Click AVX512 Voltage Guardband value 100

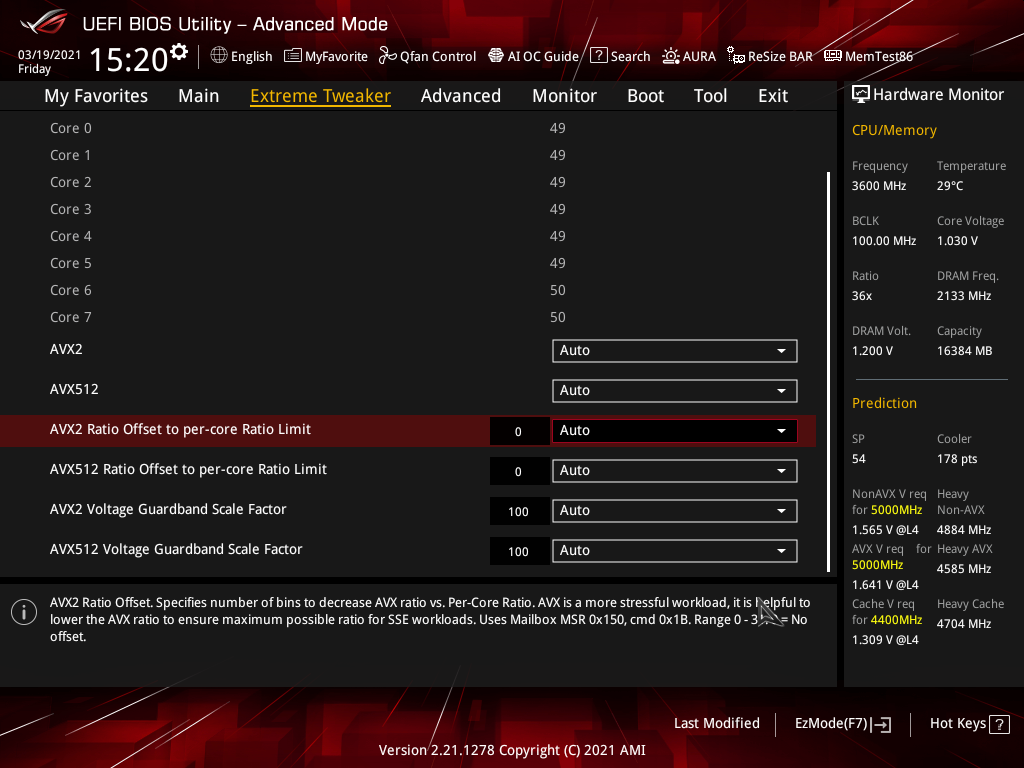pyautogui.click(x=519, y=552)
